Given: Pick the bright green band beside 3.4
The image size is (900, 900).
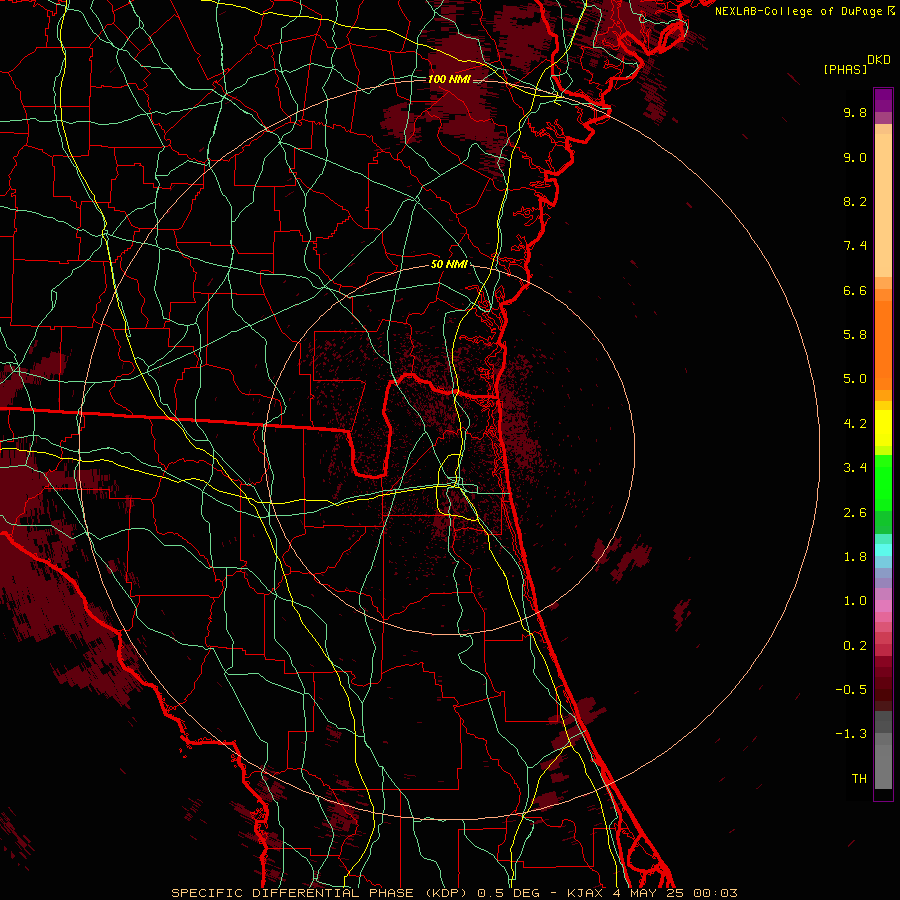Looking at the screenshot, I should click(x=883, y=482).
